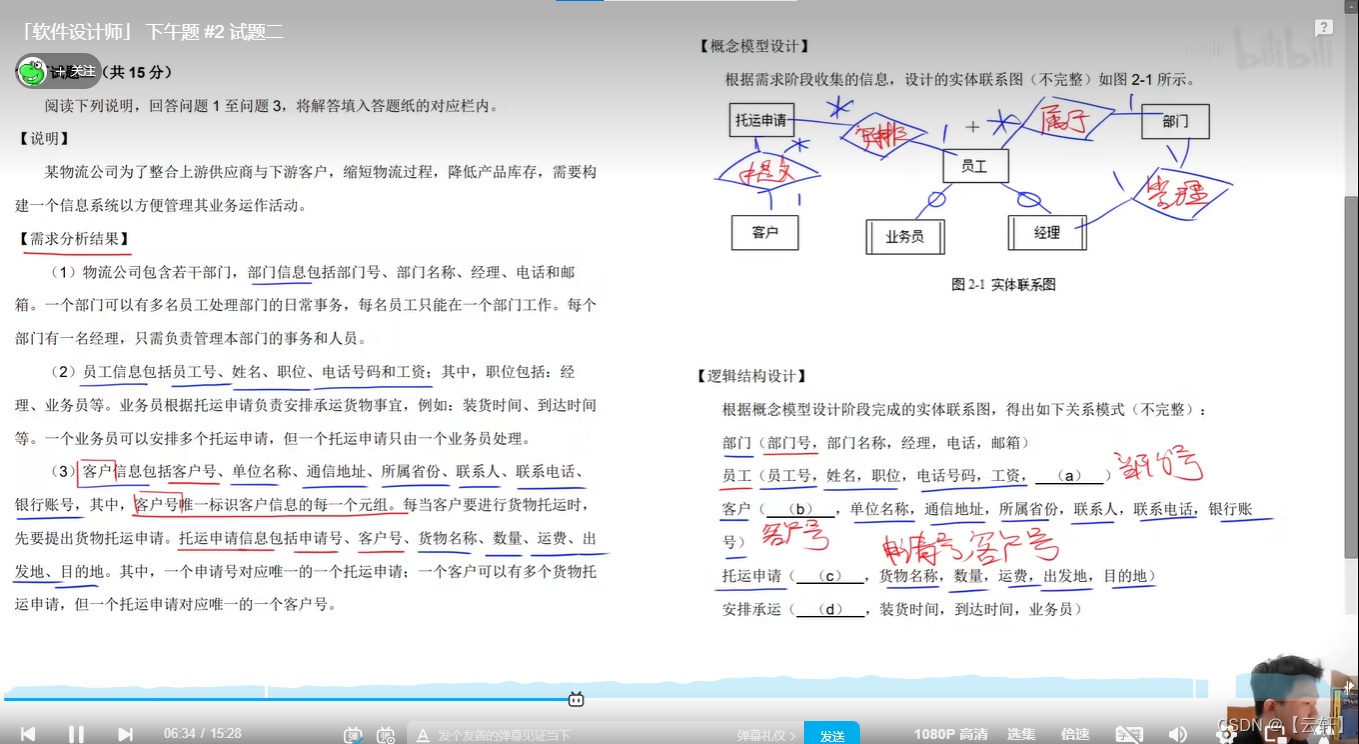This screenshot has width=1359, height=744.
Task: Open danmaku font style 'A' icon
Action: (x=423, y=735)
